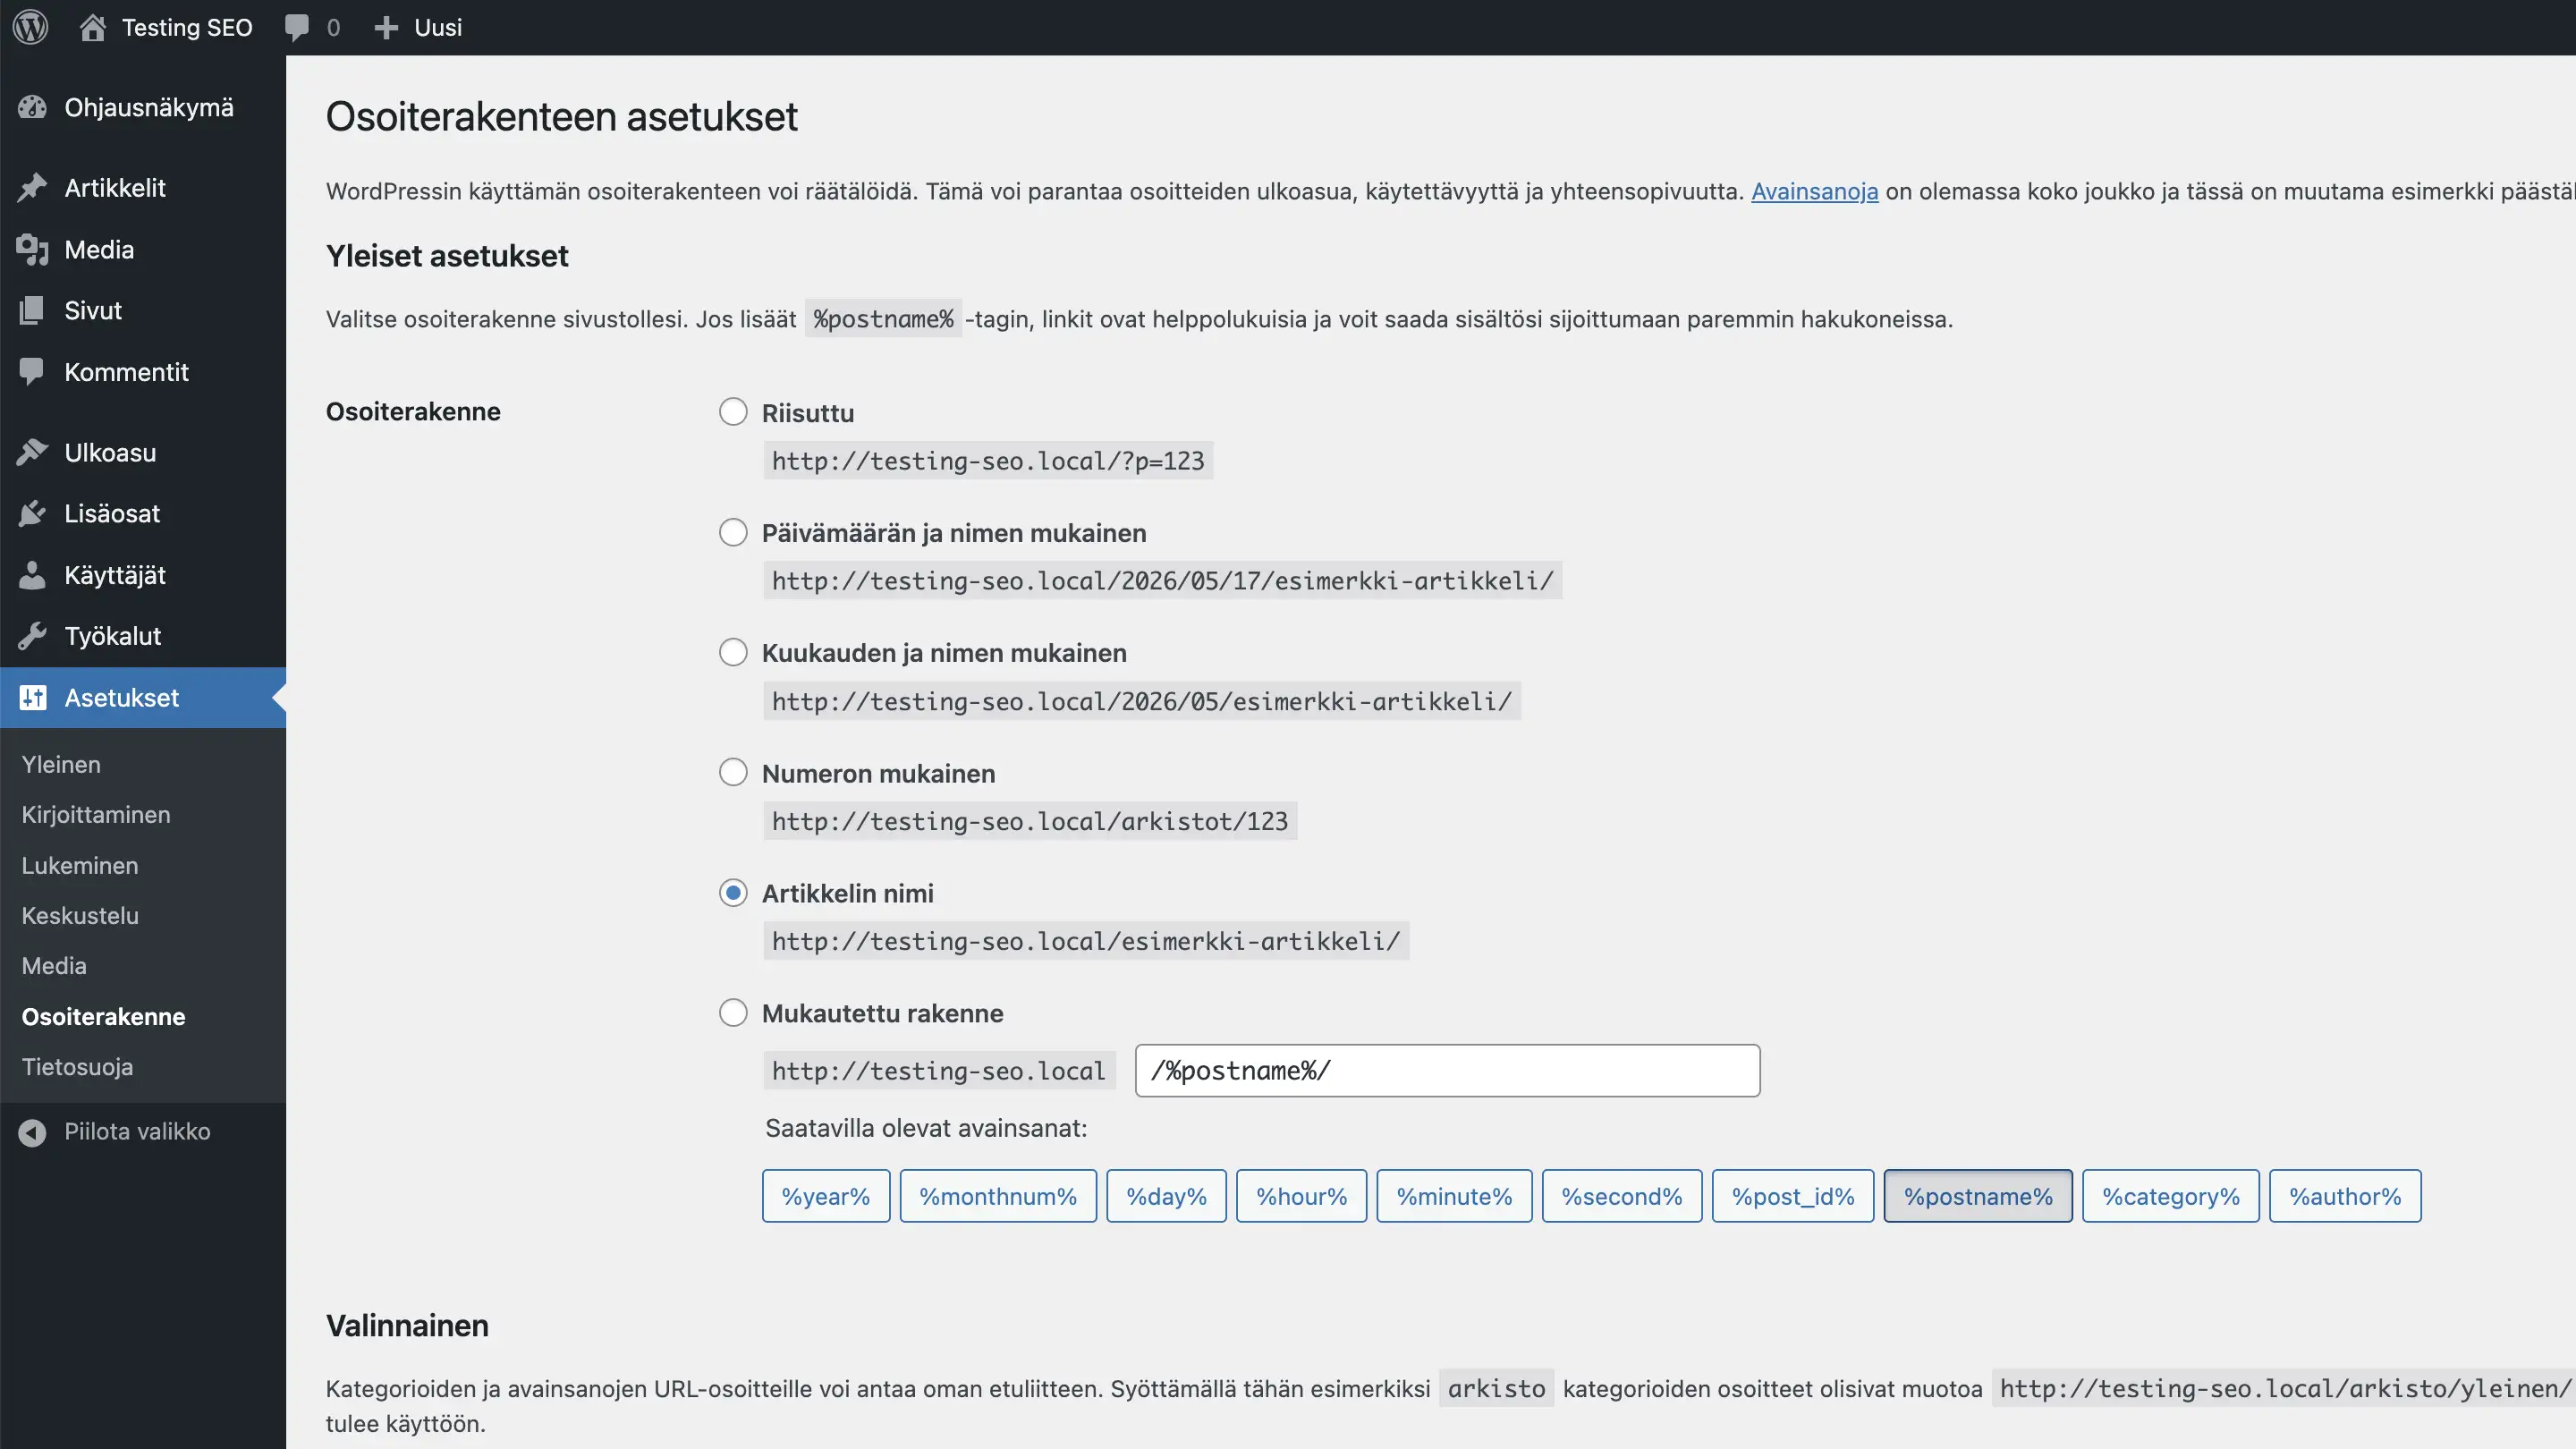
Task: Go to Kirjoittaminen settings submenu
Action: [x=96, y=815]
